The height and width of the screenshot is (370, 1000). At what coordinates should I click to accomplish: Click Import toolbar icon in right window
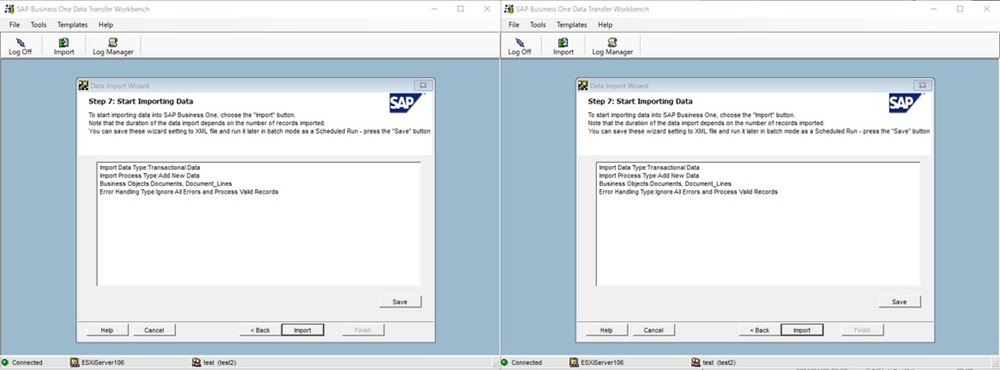pyautogui.click(x=563, y=42)
